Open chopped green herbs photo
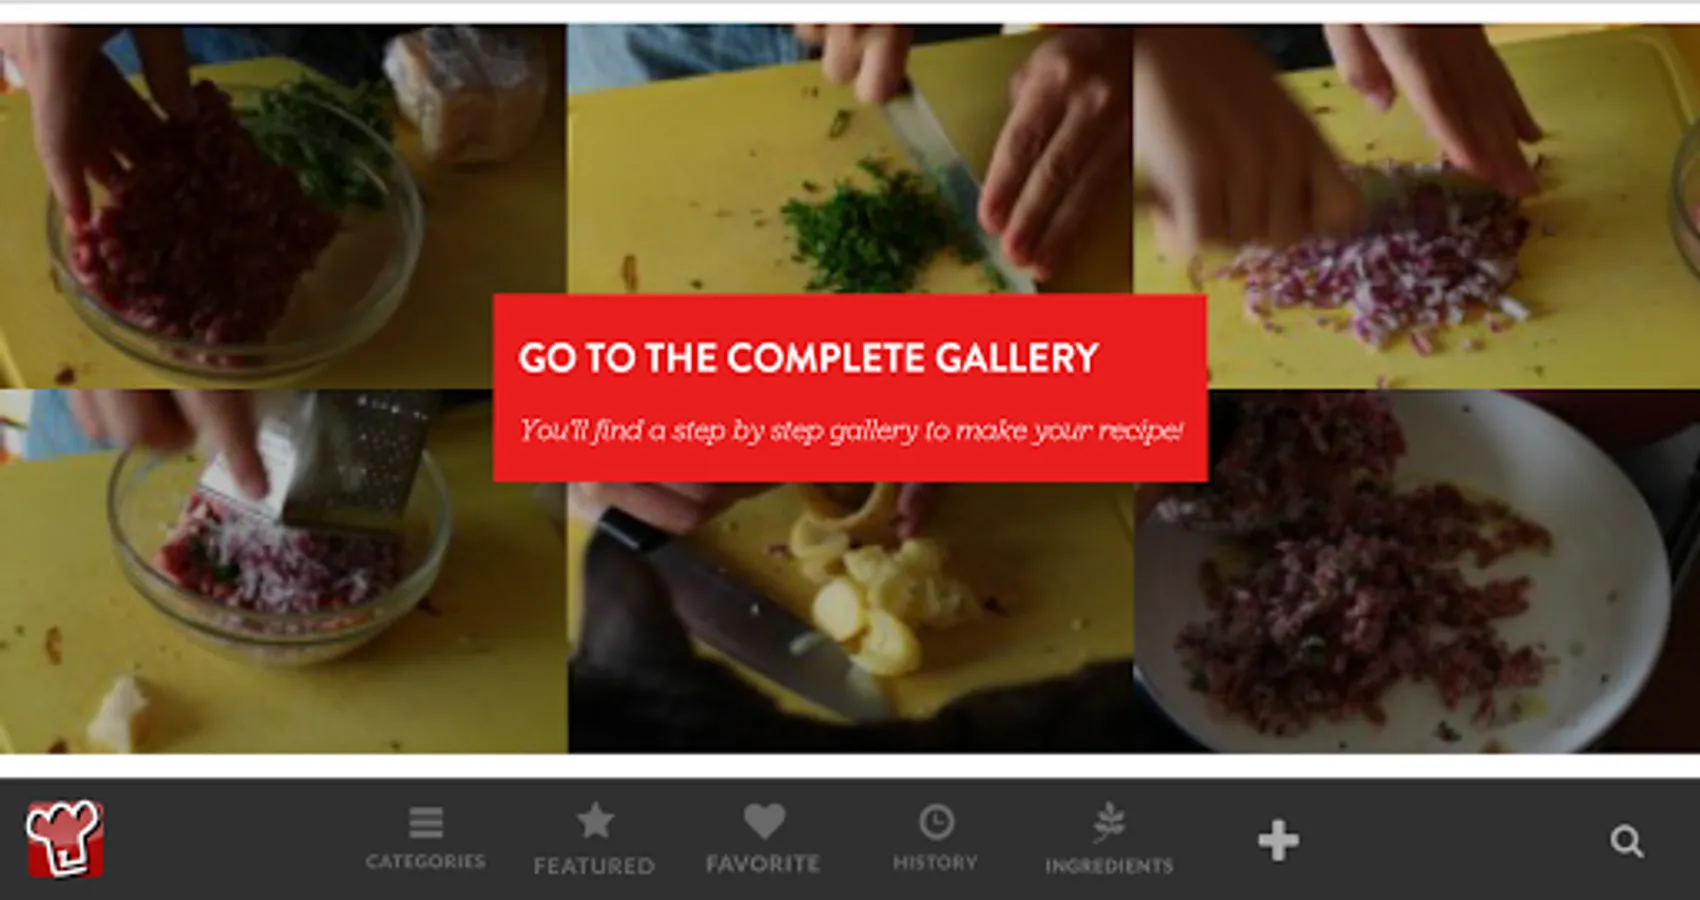This screenshot has width=1700, height=900. point(850,158)
